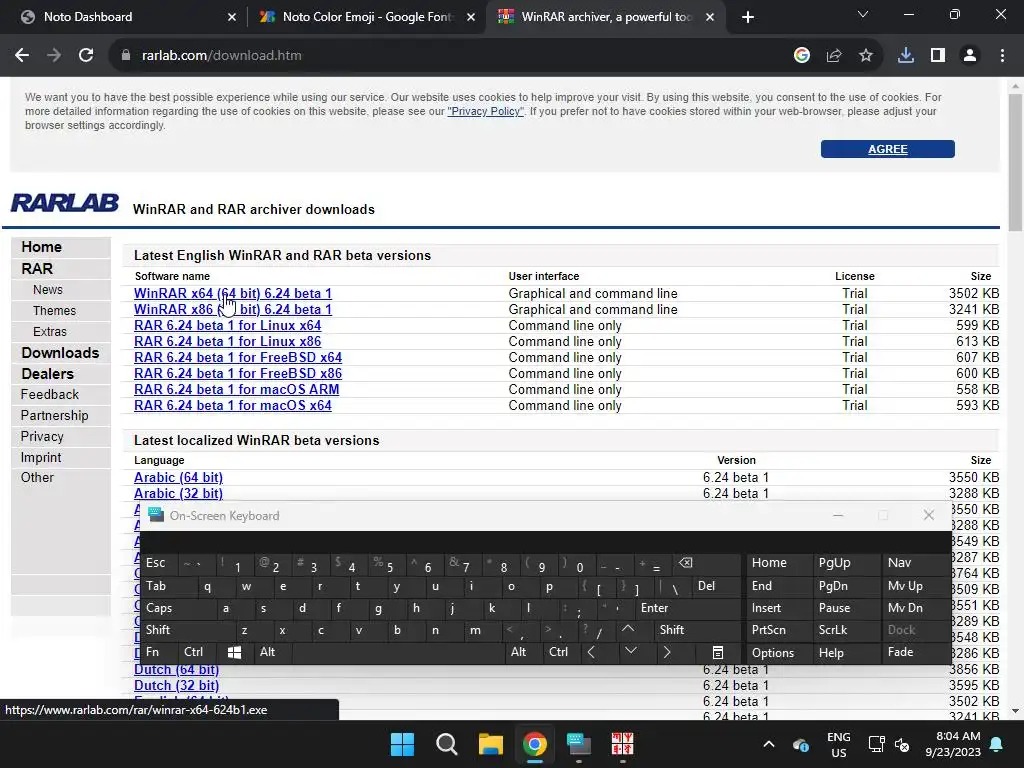This screenshot has height=768, width=1024.
Task: Toggle the Fn key on keyboard
Action: click(x=158, y=652)
